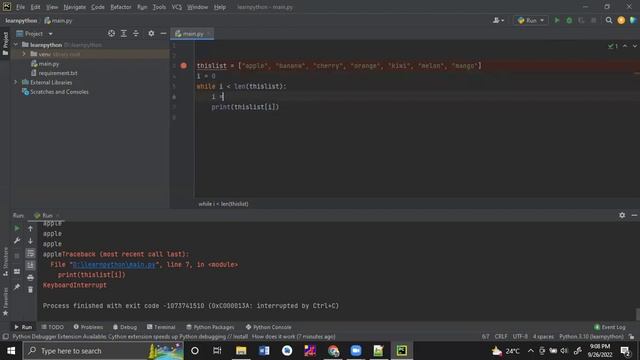Open Python Packages tool window

[x=210, y=327]
